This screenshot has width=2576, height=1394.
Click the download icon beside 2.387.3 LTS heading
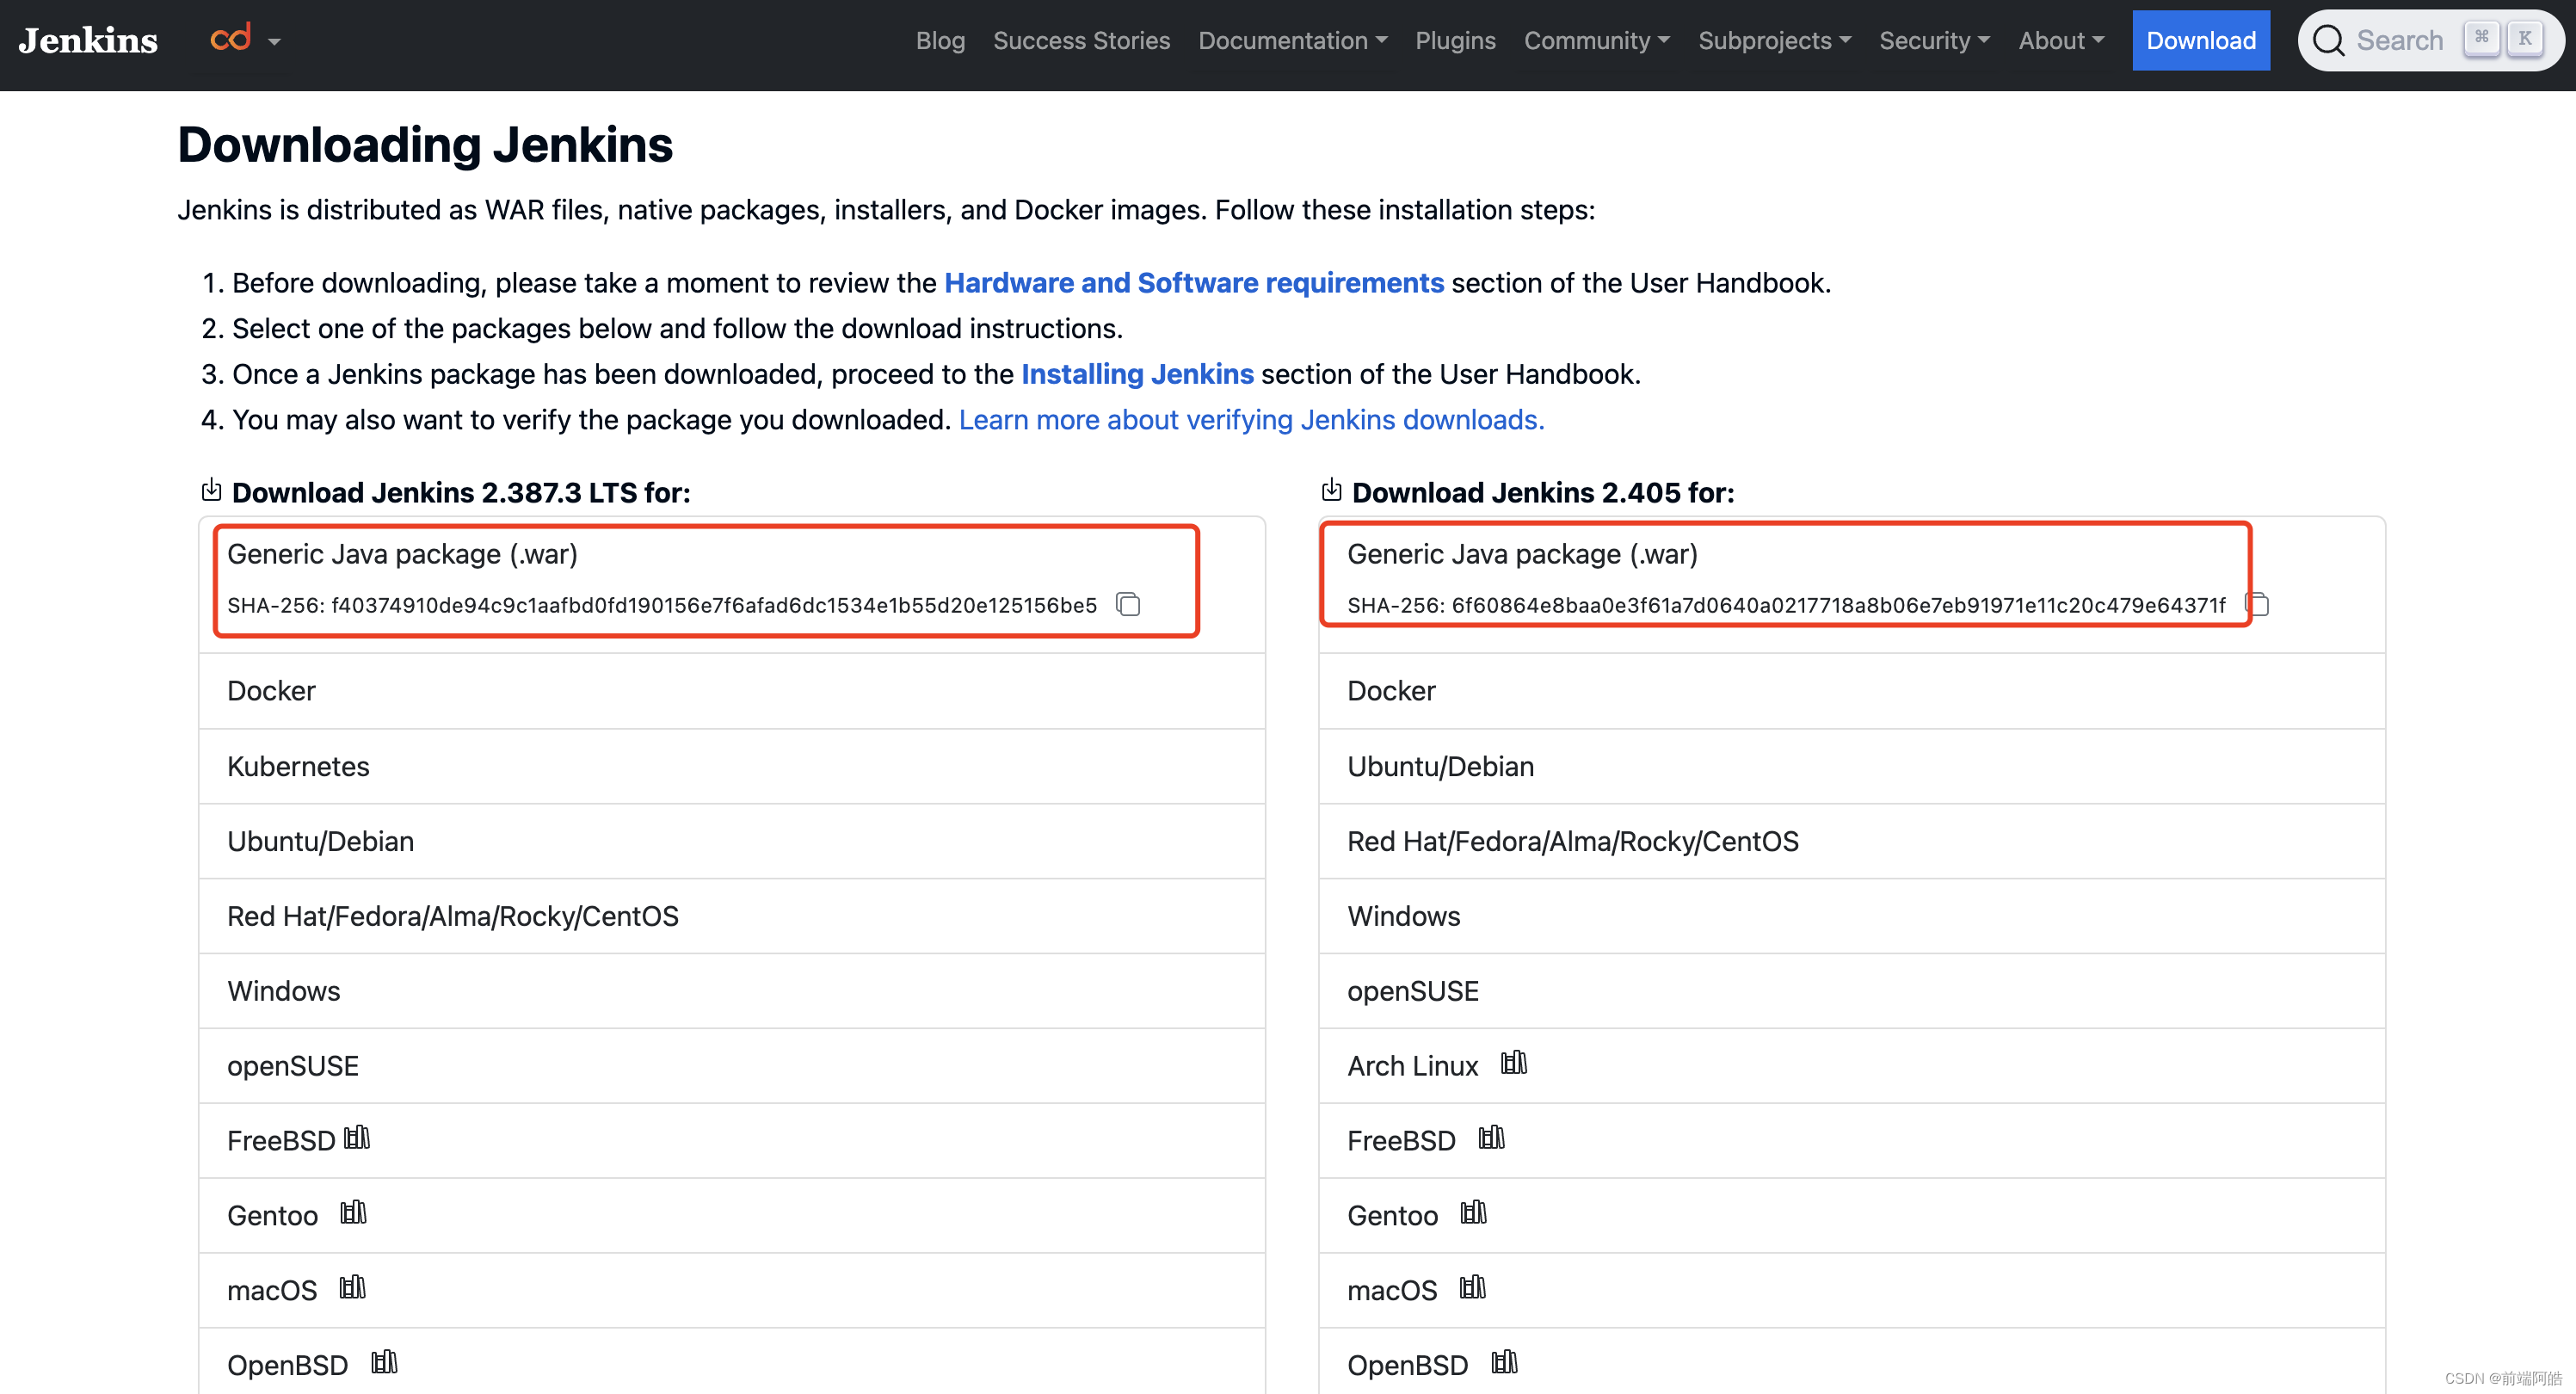tap(211, 490)
